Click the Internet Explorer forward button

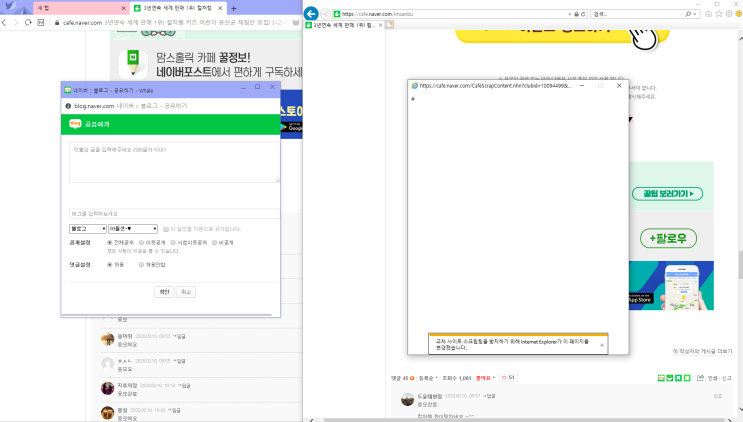coord(326,14)
